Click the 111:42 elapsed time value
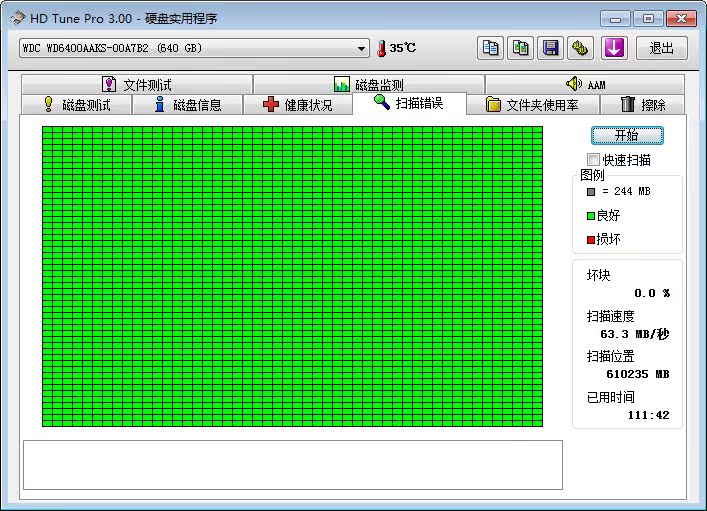Image resolution: width=707 pixels, height=511 pixels. click(x=648, y=415)
